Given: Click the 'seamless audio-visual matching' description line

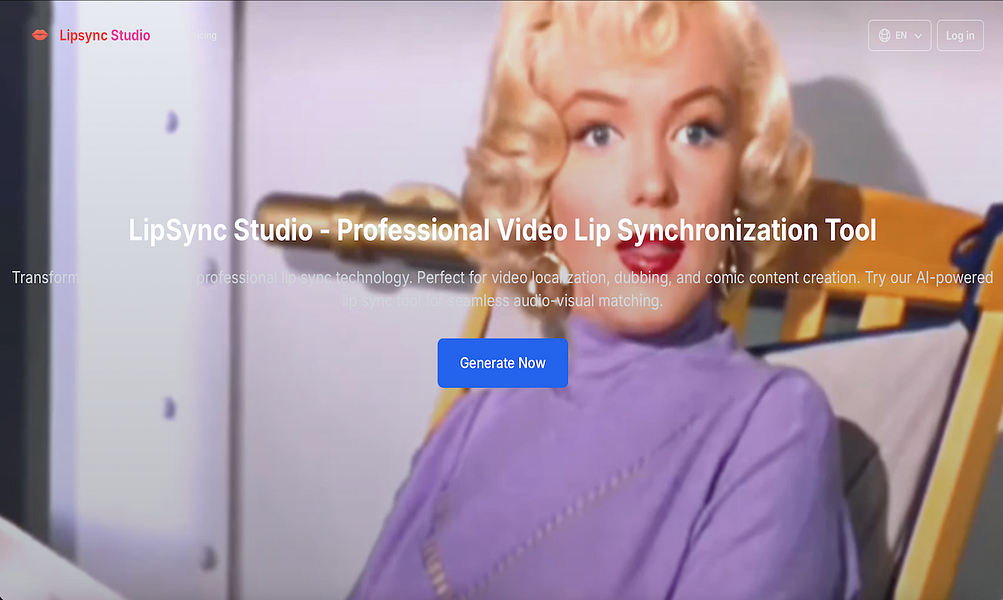Looking at the screenshot, I should tap(502, 300).
